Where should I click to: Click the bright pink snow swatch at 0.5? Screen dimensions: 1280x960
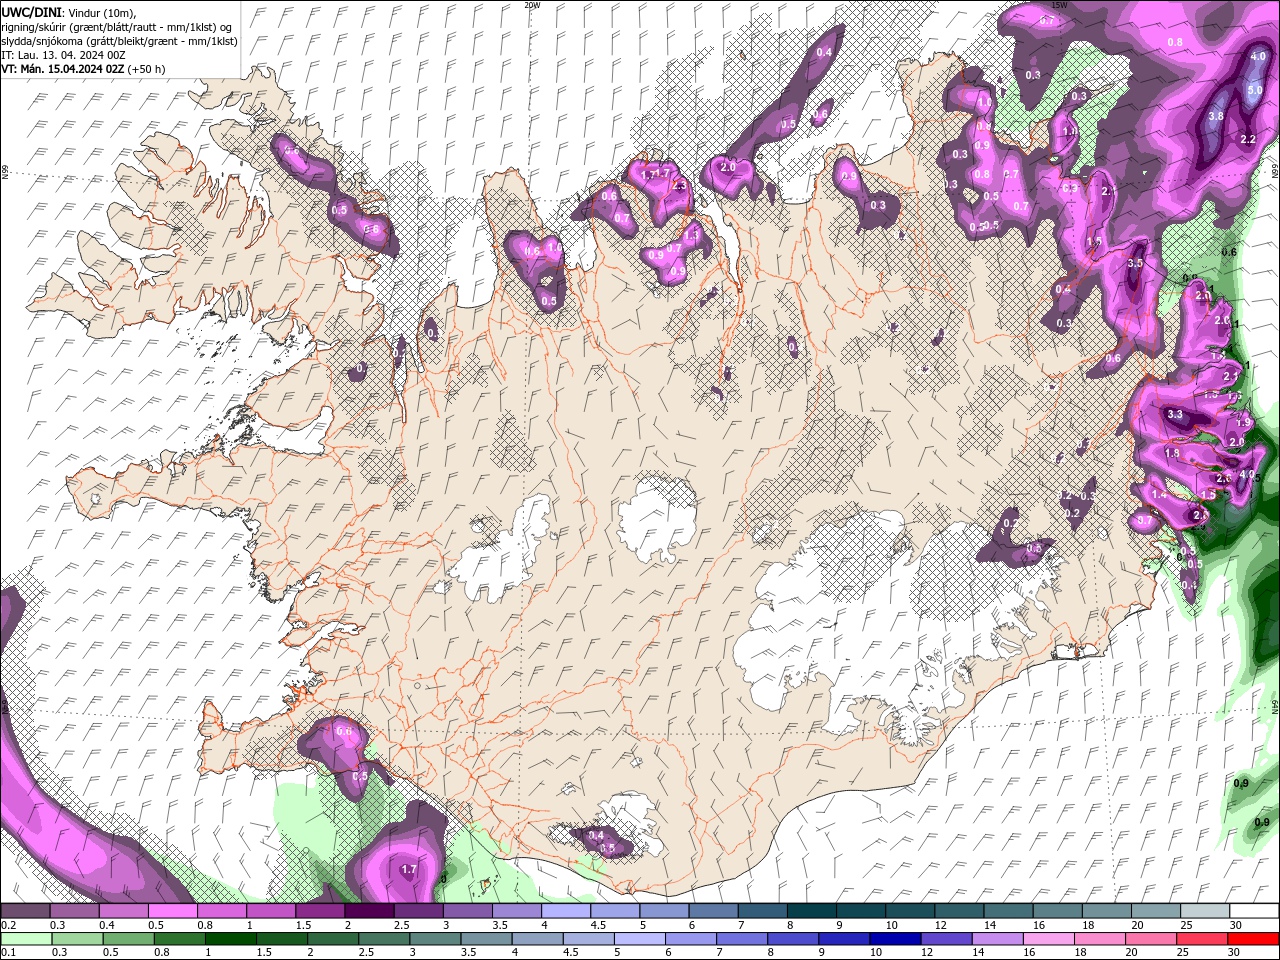tap(172, 911)
